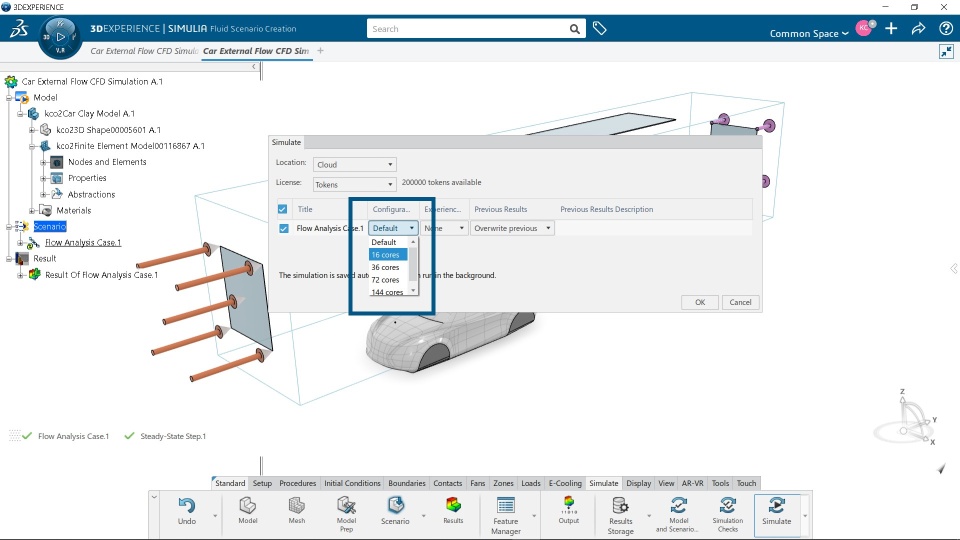The image size is (960, 540).
Task: Switch to the Boundaries tab
Action: pyautogui.click(x=407, y=483)
